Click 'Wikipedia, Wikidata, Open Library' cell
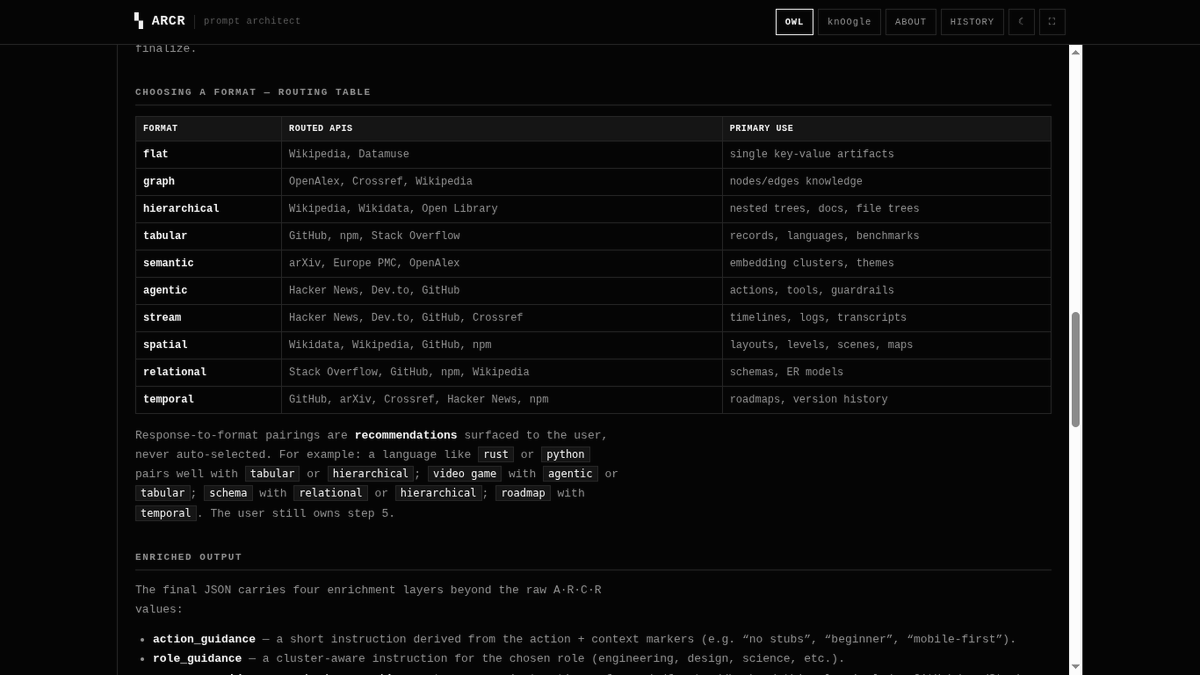 coord(502,209)
